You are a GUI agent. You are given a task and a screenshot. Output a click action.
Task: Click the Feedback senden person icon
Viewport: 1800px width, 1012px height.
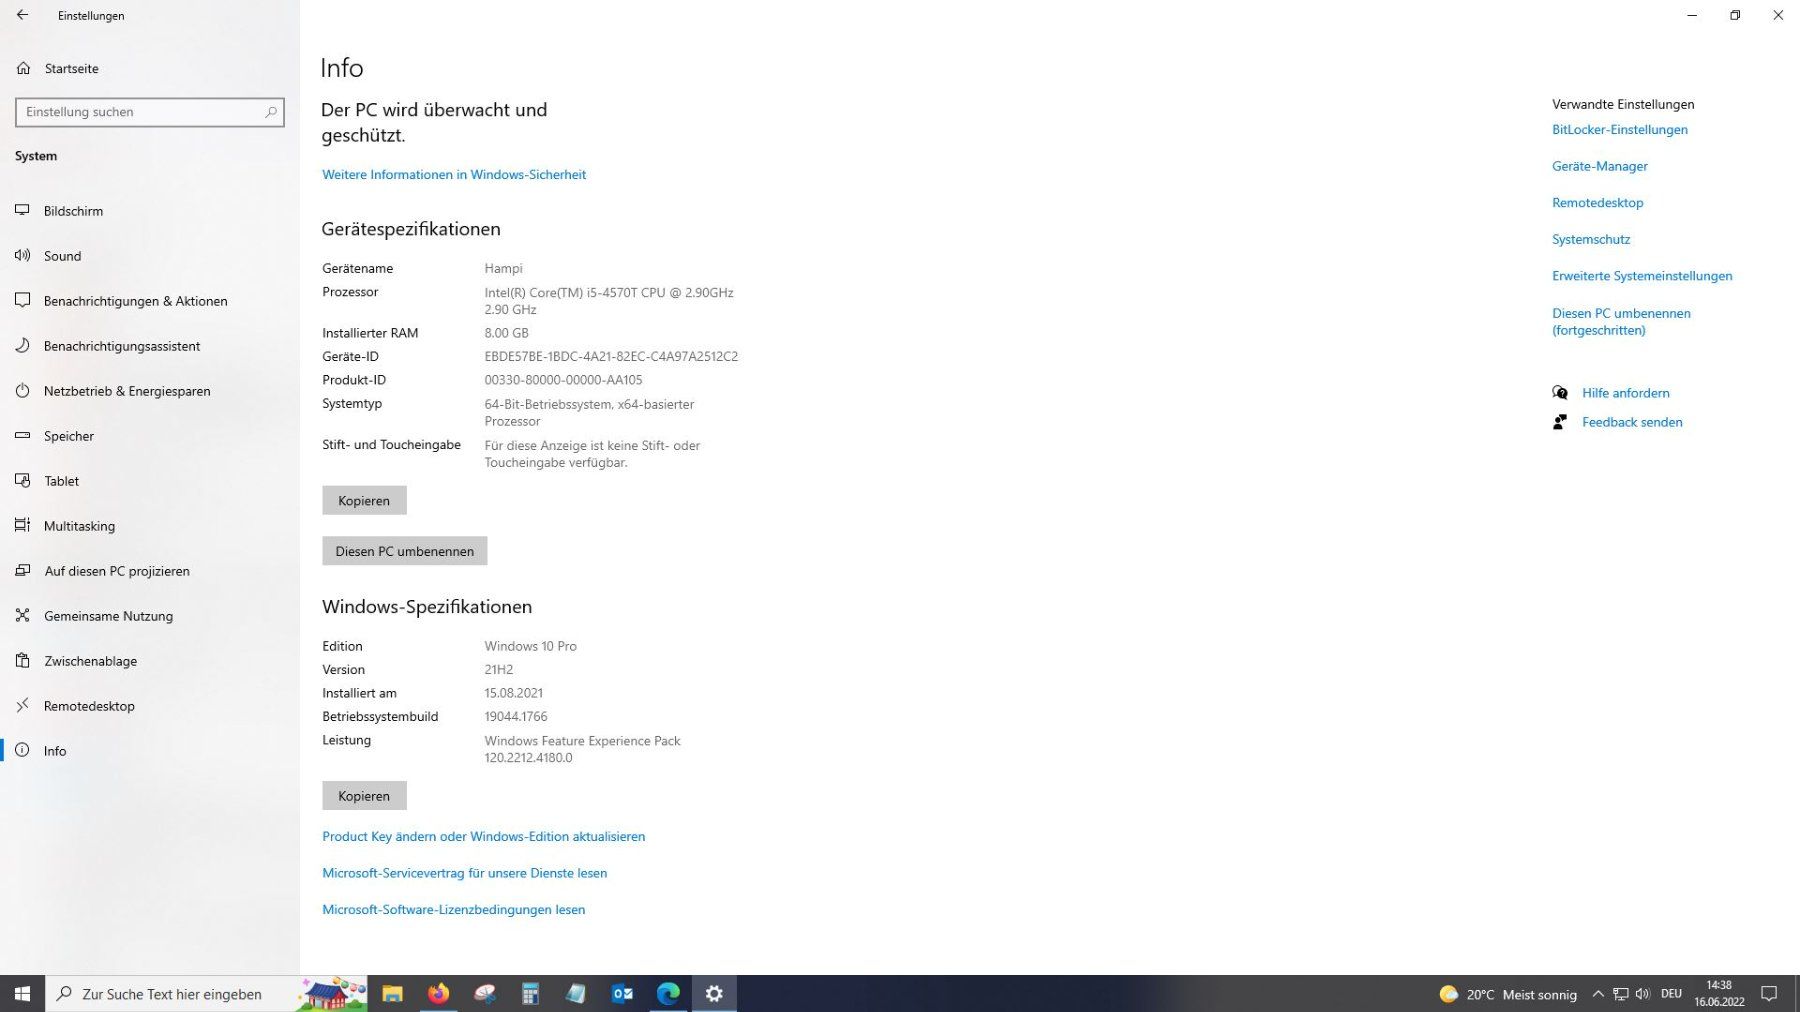tap(1560, 422)
